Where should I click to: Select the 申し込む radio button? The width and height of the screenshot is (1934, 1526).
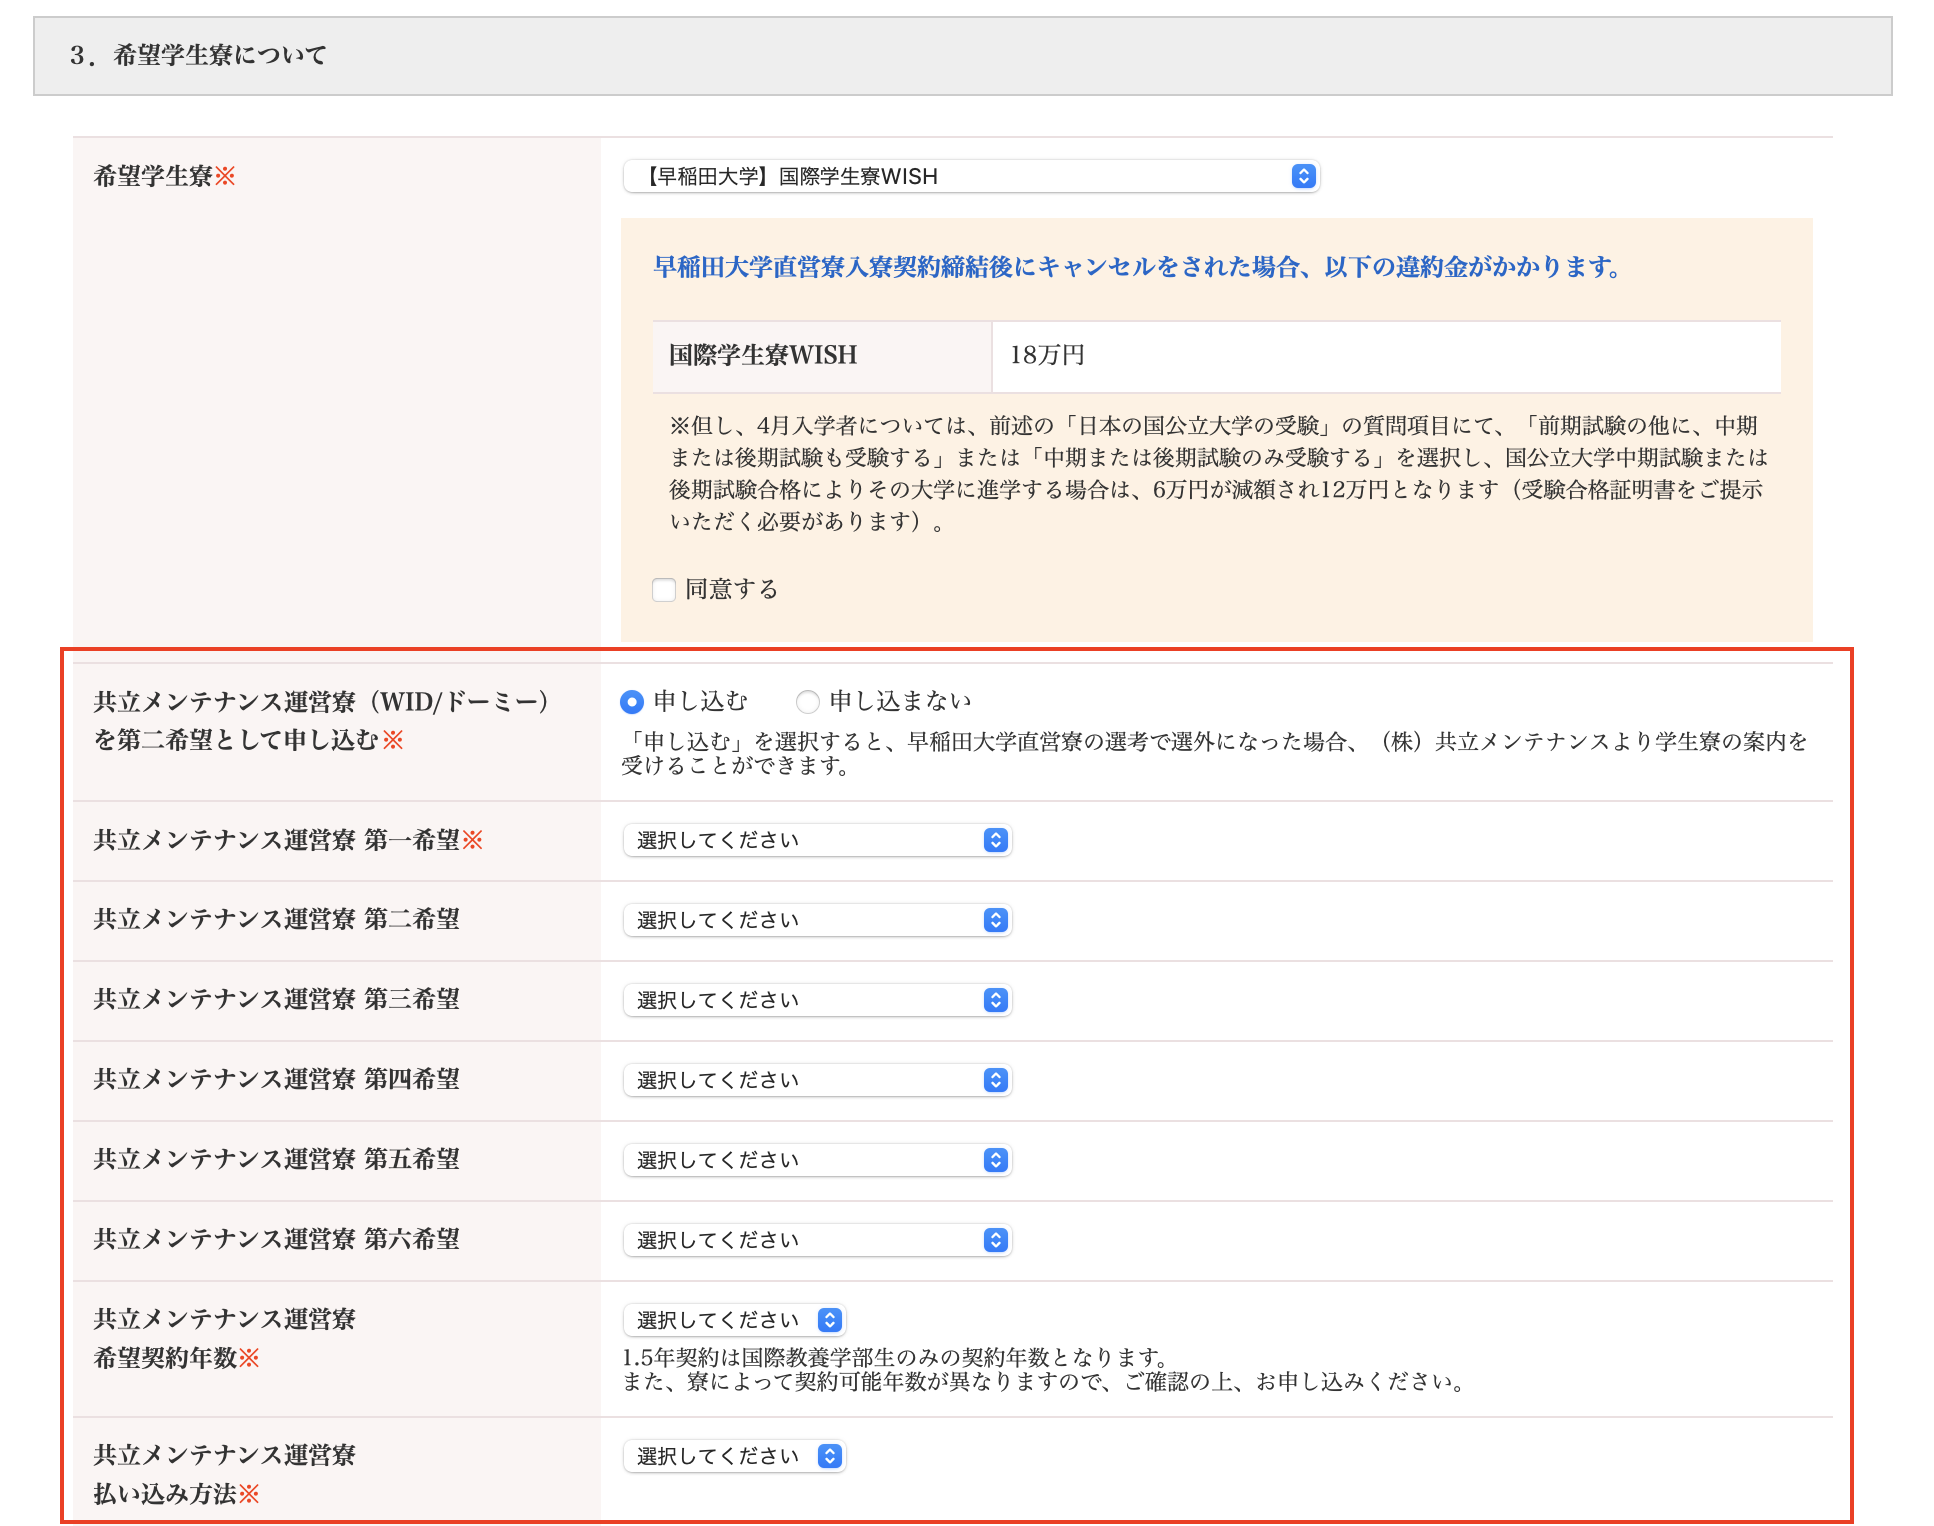[631, 702]
